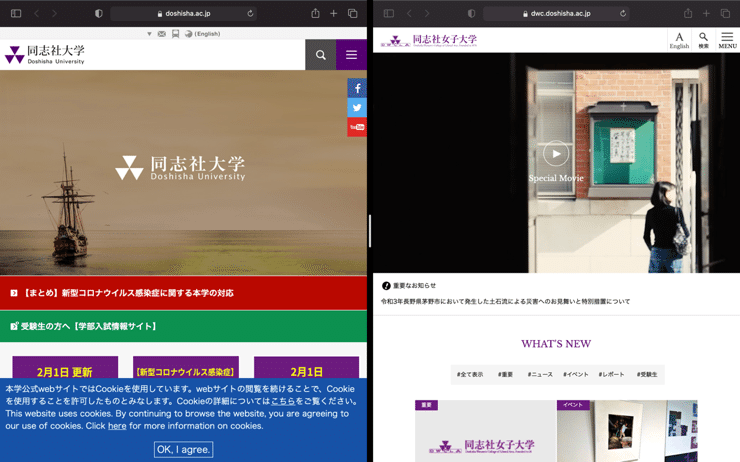
Task: Open green admissions info site banner
Action: click(x=183, y=326)
